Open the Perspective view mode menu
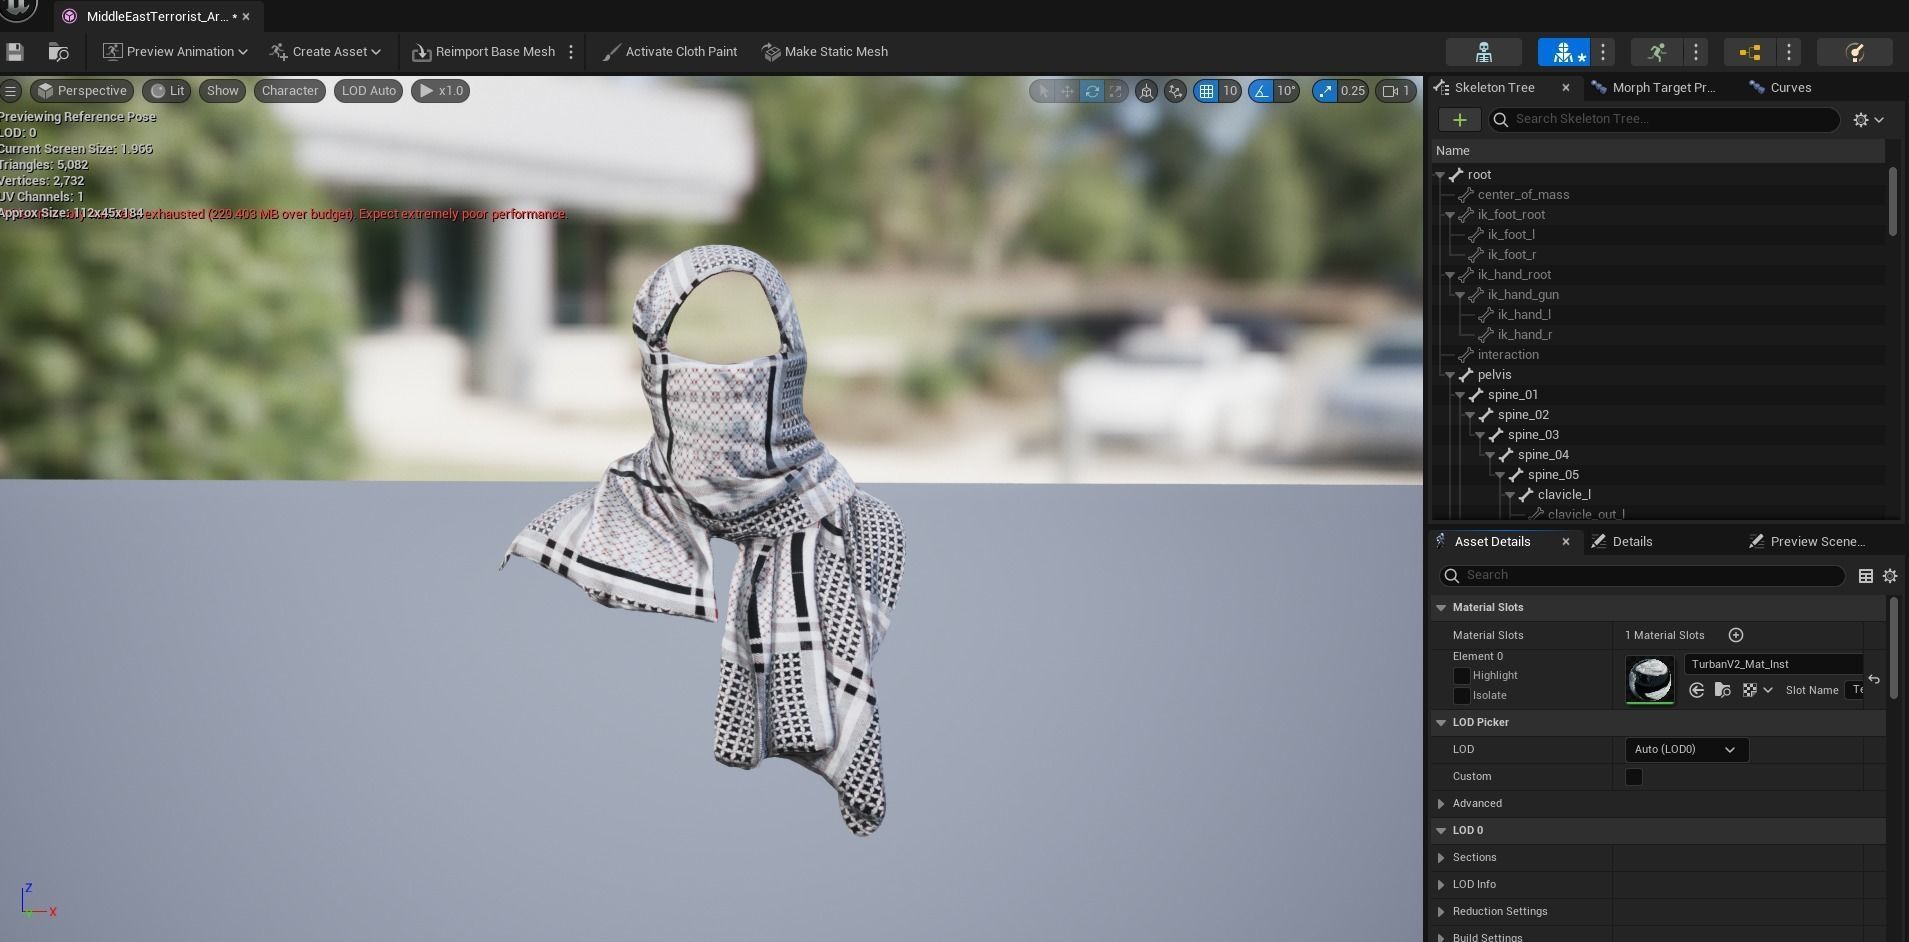This screenshot has width=1909, height=942. tap(82, 91)
